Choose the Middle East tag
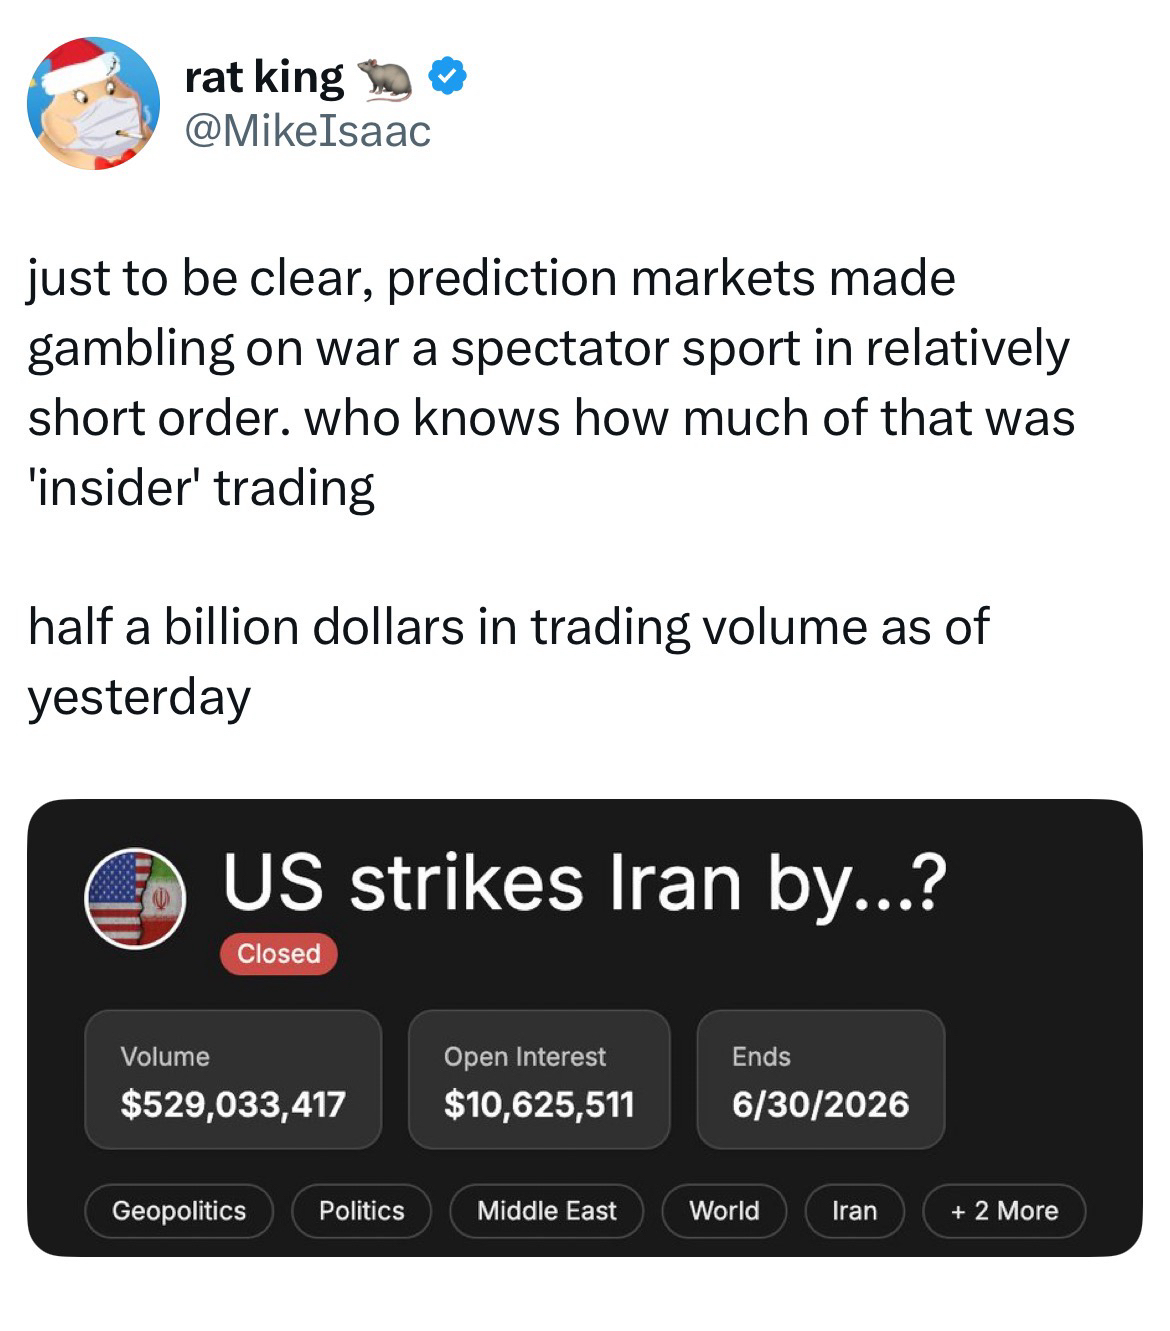 pos(546,1211)
